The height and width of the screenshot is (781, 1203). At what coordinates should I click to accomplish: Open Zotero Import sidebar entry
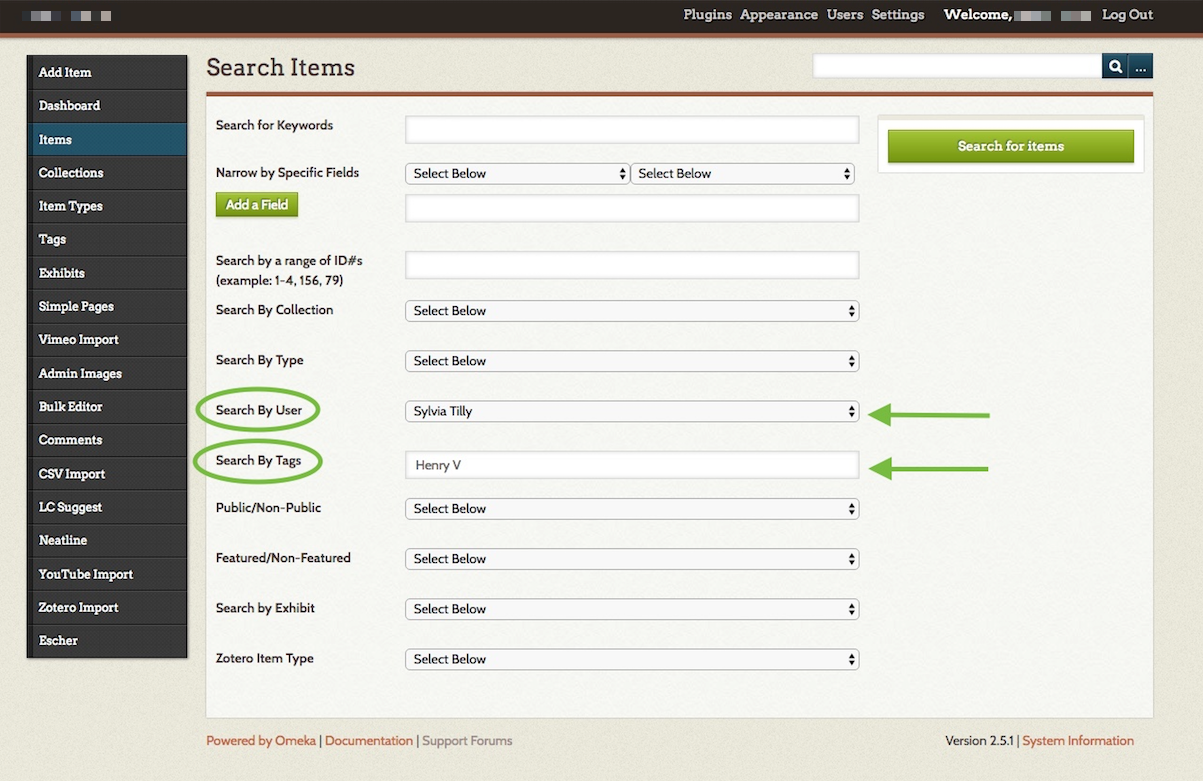point(107,607)
